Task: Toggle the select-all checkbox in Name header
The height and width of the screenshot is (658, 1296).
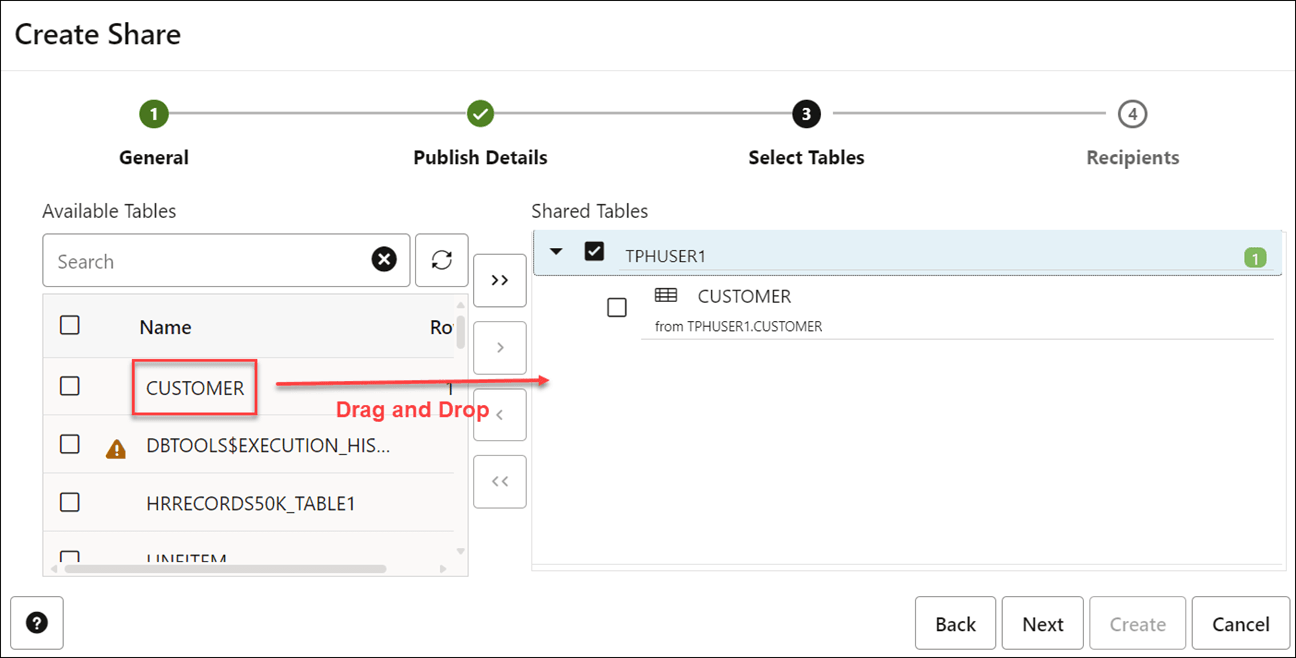Action: click(x=70, y=325)
